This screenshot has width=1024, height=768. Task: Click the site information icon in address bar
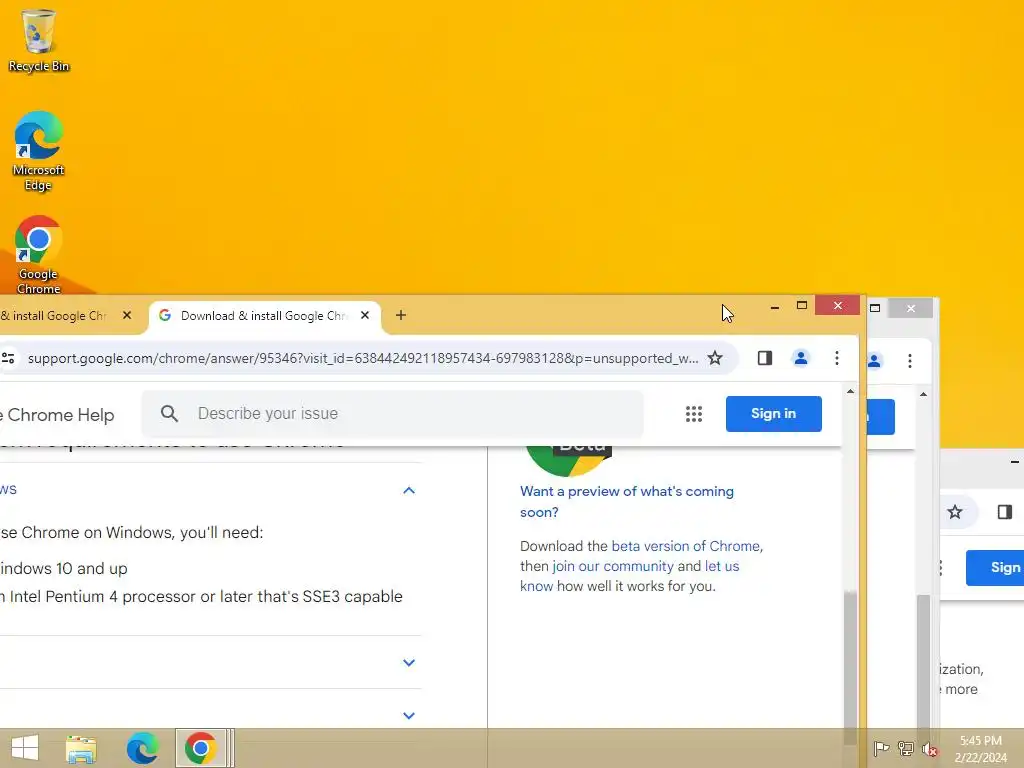pyautogui.click(x=8, y=358)
